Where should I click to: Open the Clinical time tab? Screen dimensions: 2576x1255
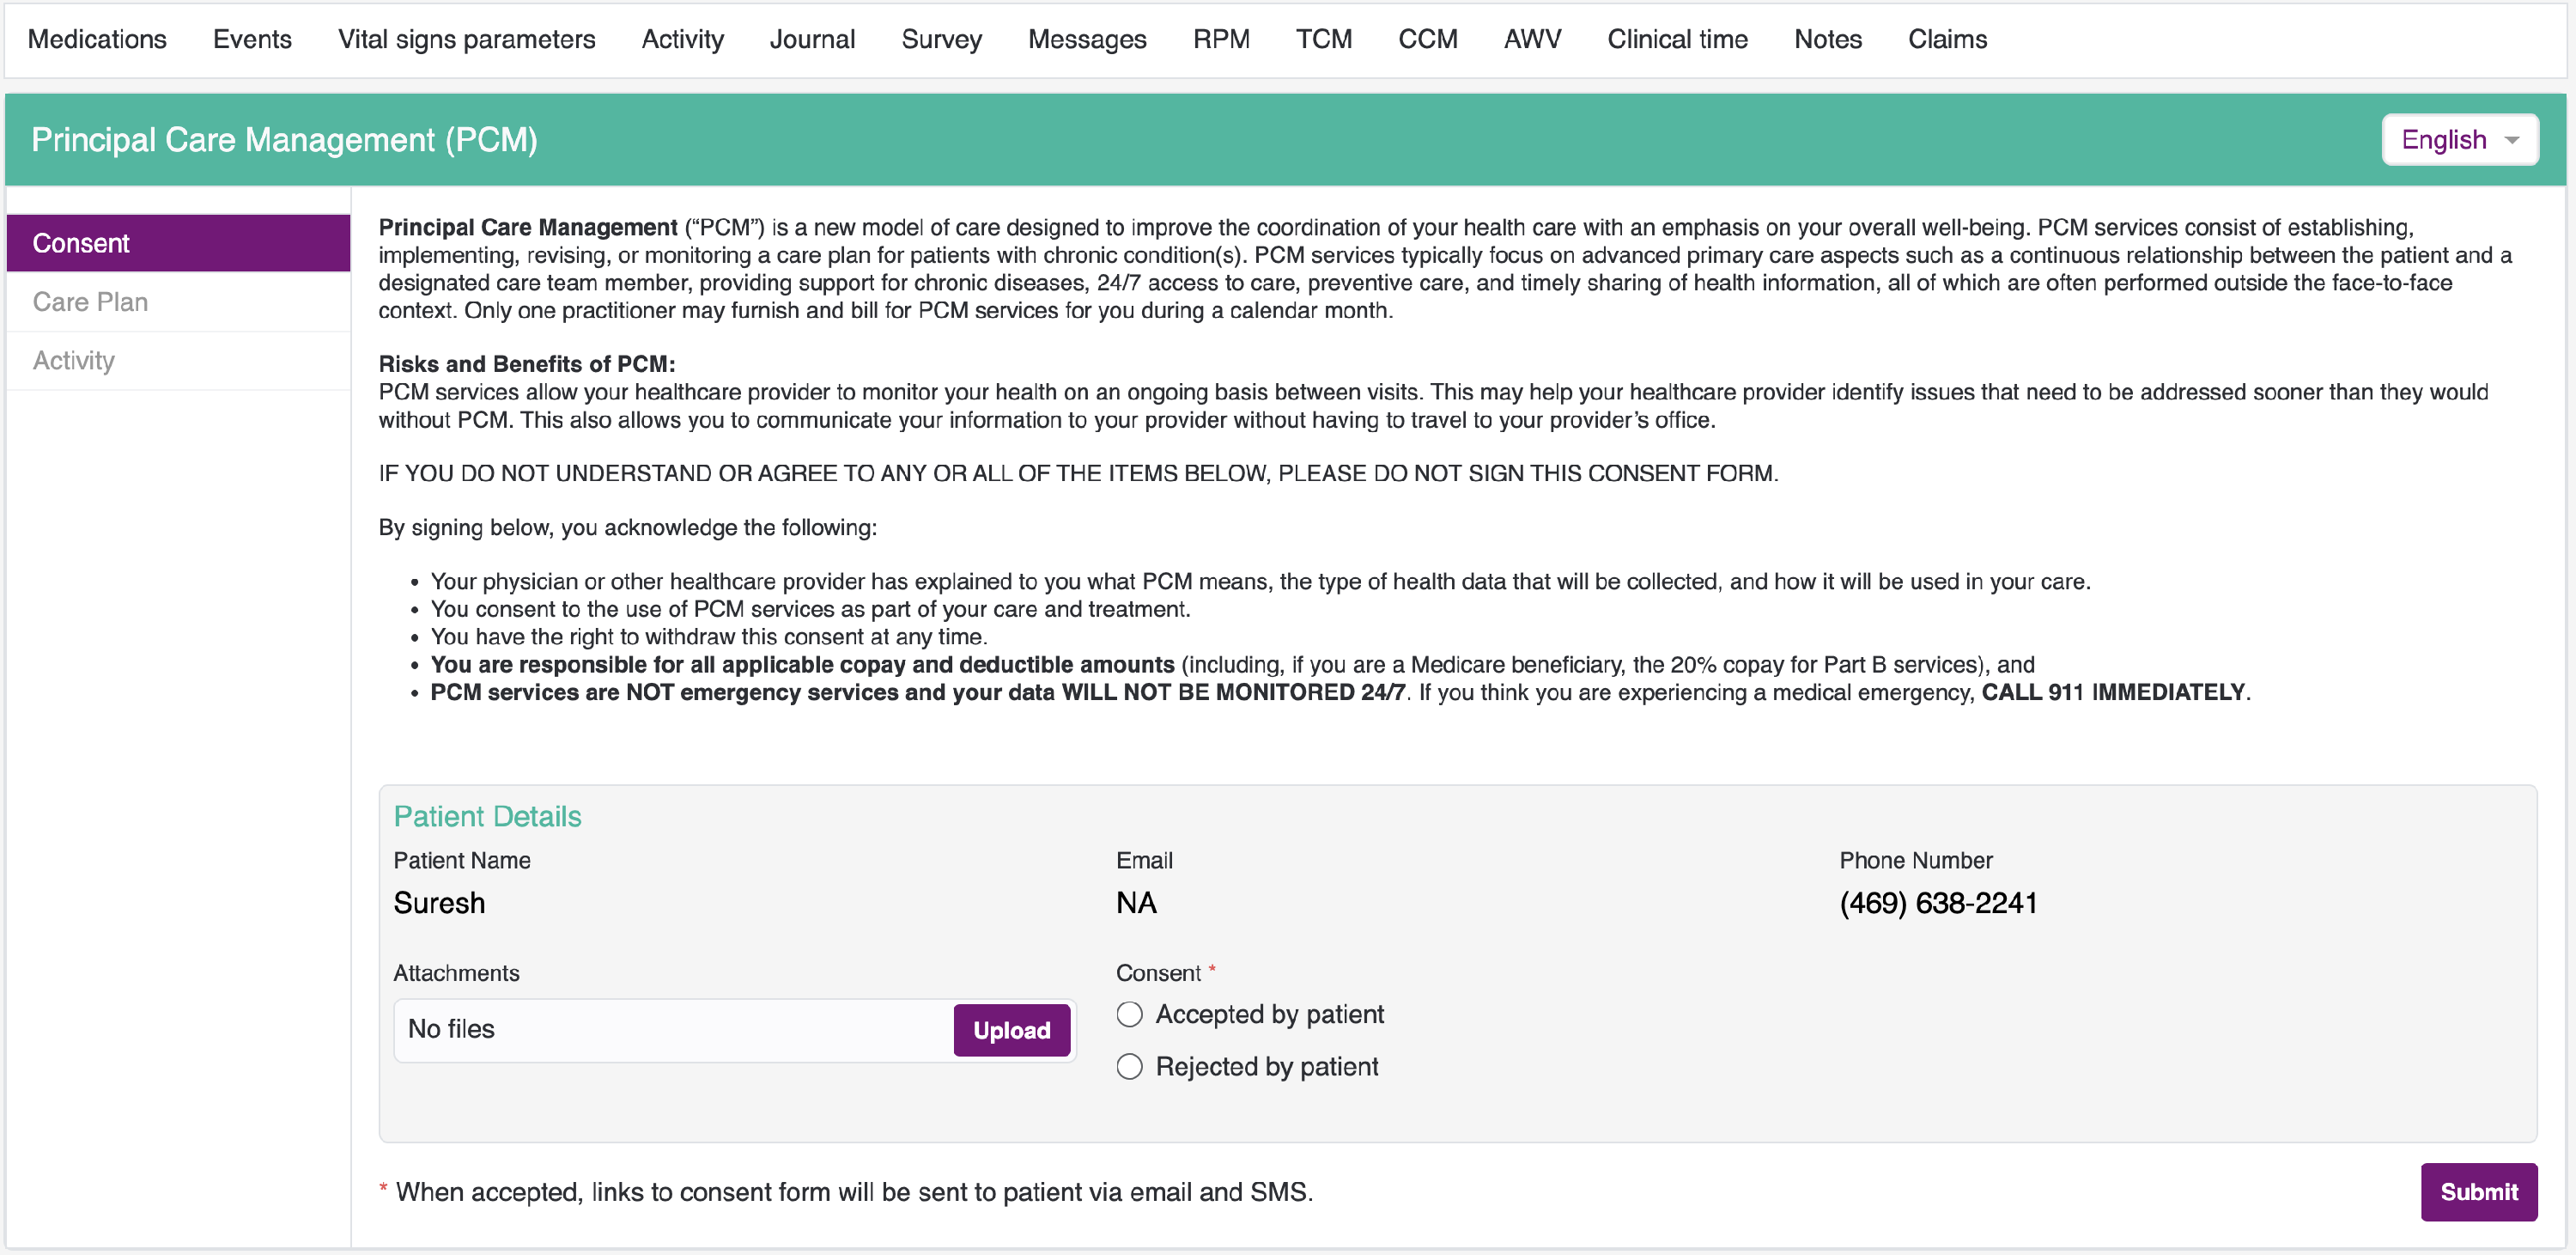(x=1677, y=39)
